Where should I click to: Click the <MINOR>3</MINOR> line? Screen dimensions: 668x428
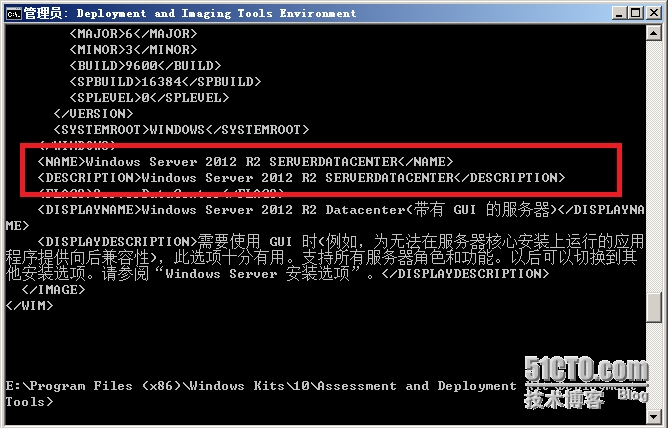(x=133, y=49)
